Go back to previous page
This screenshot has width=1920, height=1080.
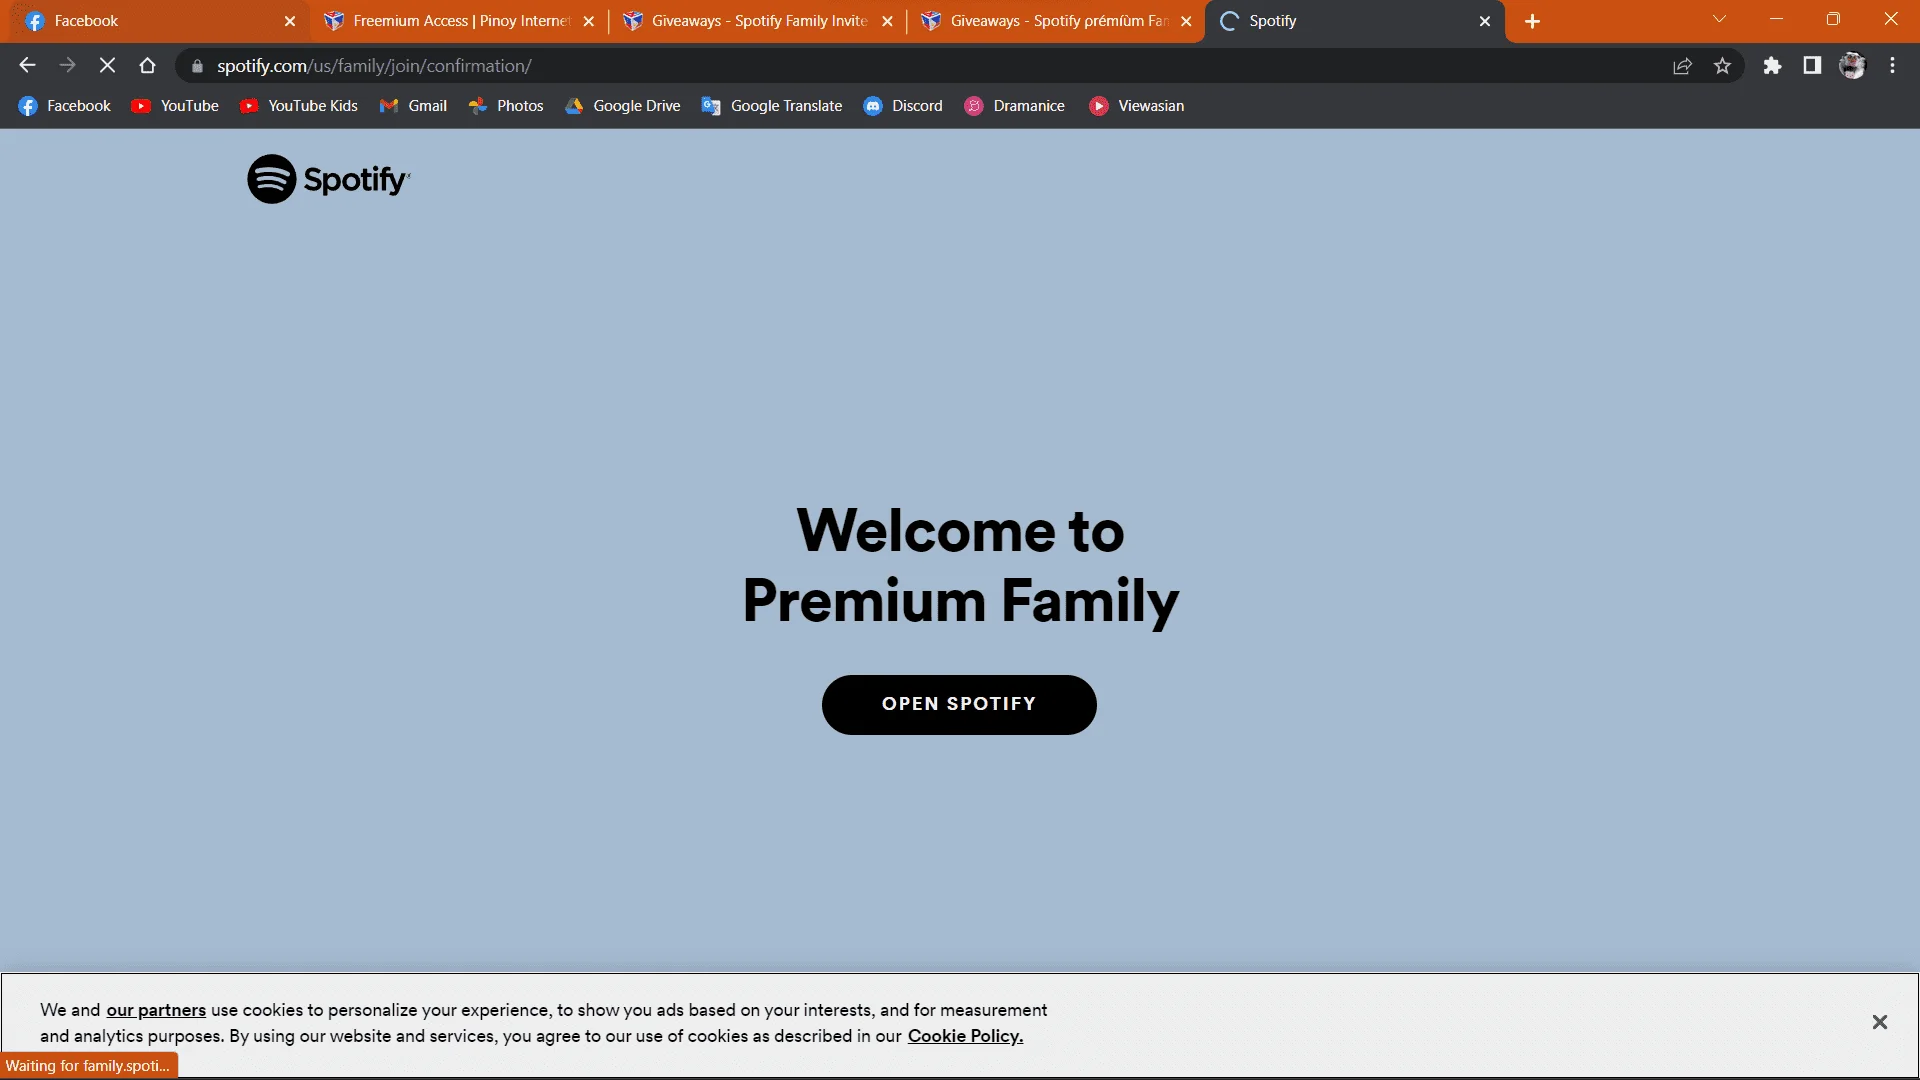27,65
